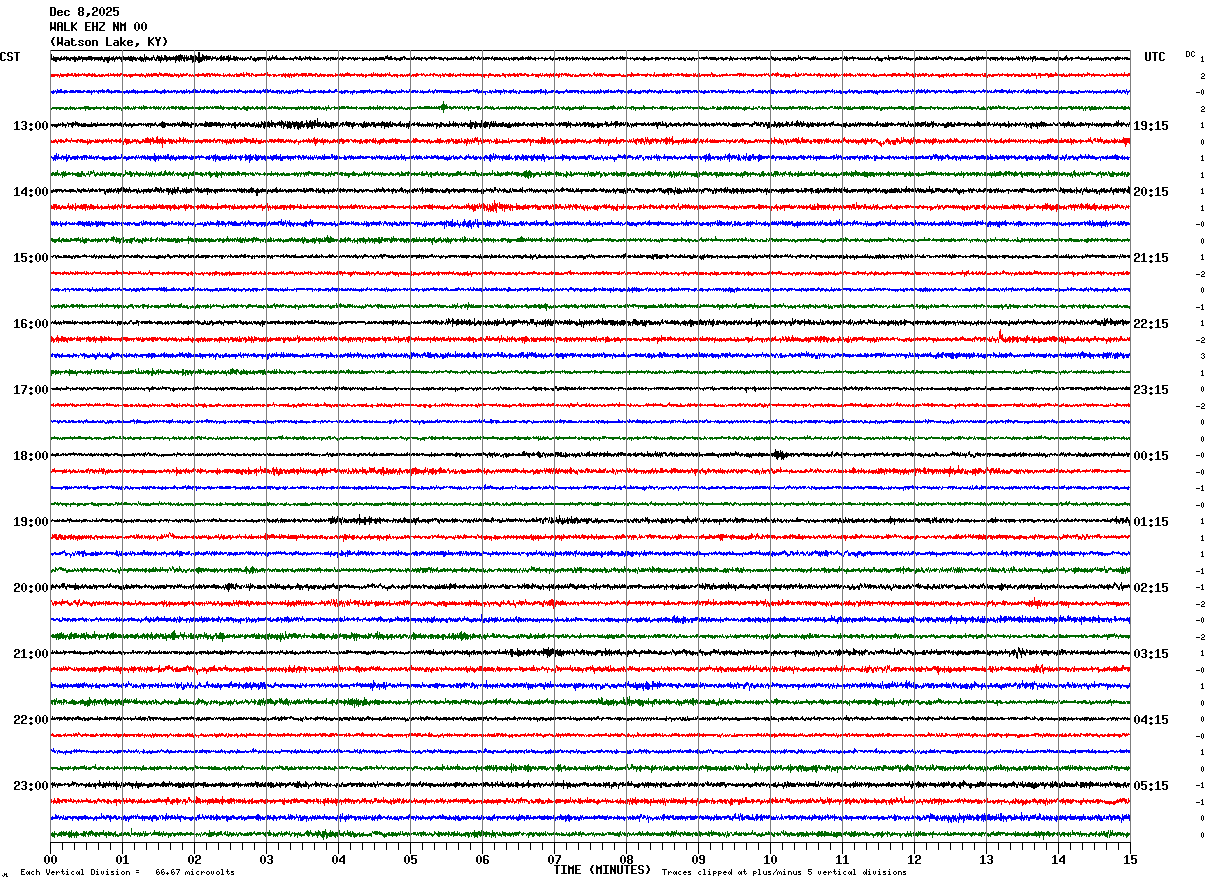Image resolution: width=1210 pixels, height=886 pixels.
Task: Select the station code "WALK EHZ NM 00"
Action: (x=98, y=27)
